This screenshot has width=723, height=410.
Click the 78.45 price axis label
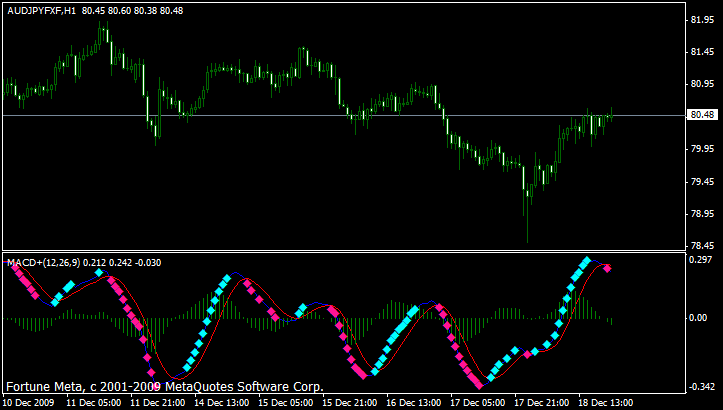tap(703, 246)
